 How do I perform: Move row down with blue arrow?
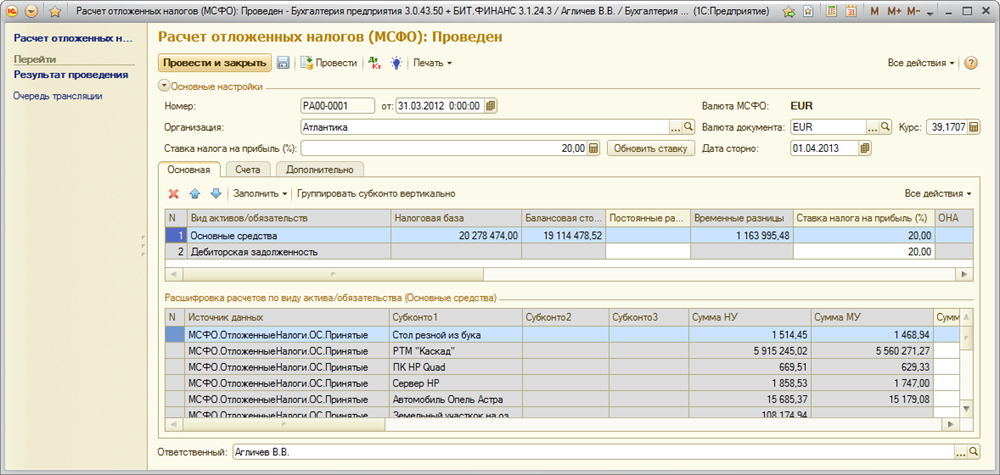coord(214,193)
